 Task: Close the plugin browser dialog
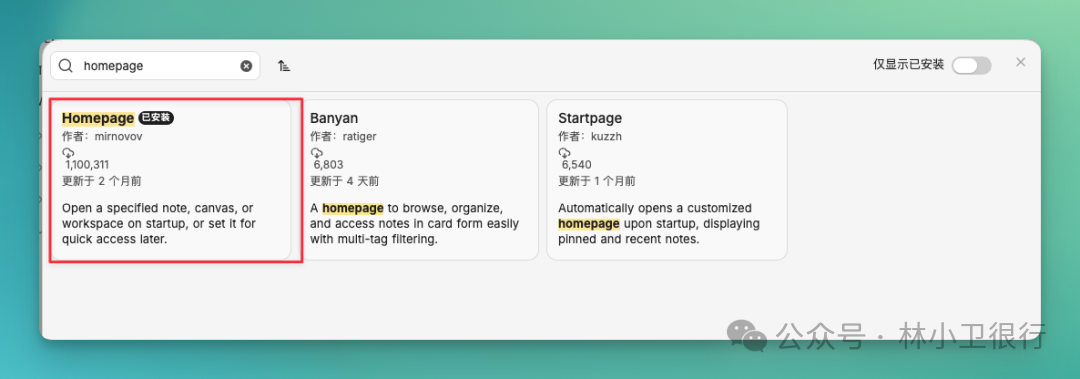1021,62
